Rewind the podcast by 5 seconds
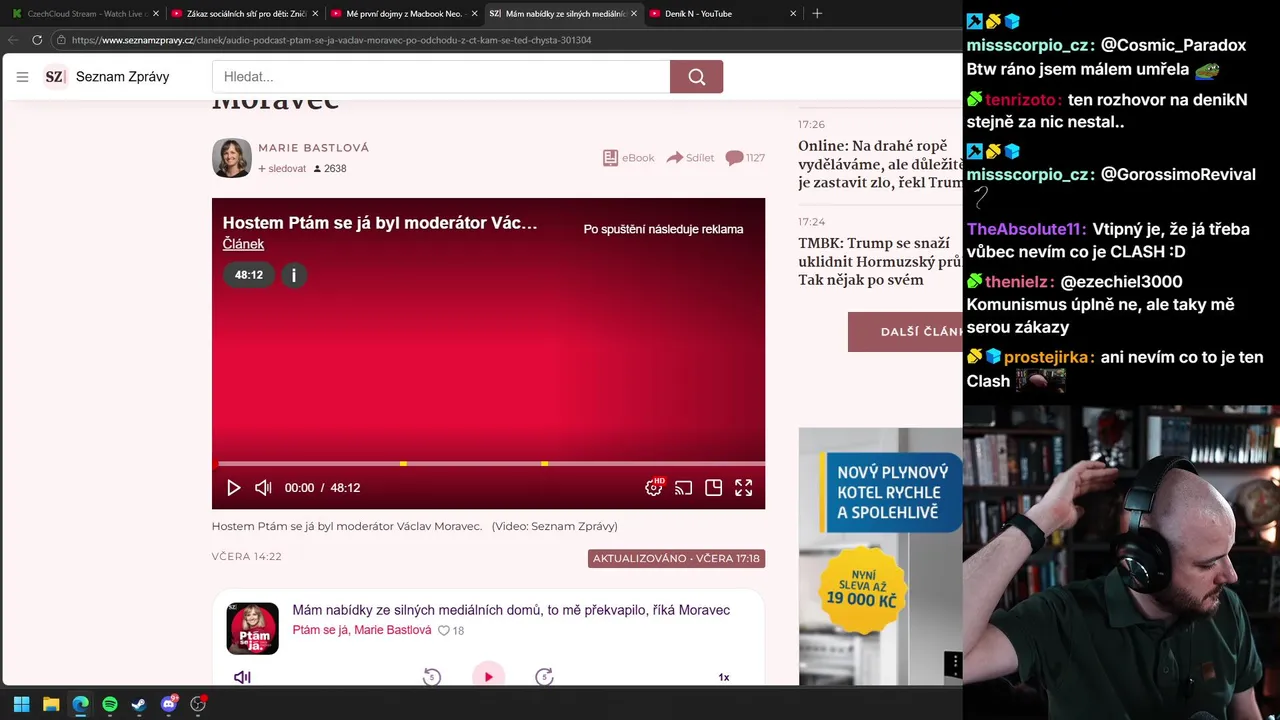 click(432, 677)
